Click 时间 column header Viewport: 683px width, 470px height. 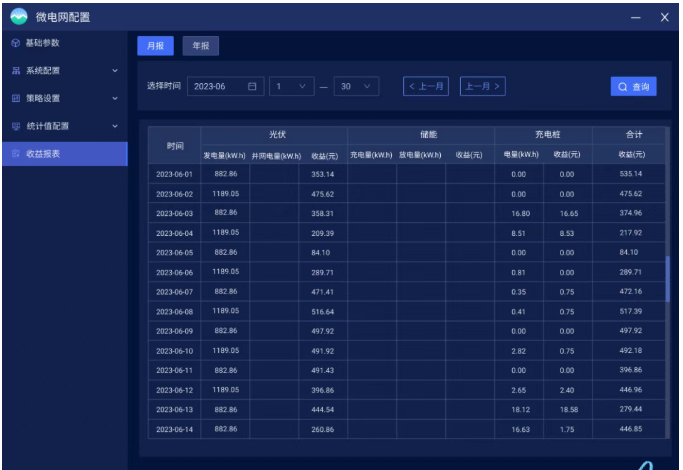(x=175, y=145)
